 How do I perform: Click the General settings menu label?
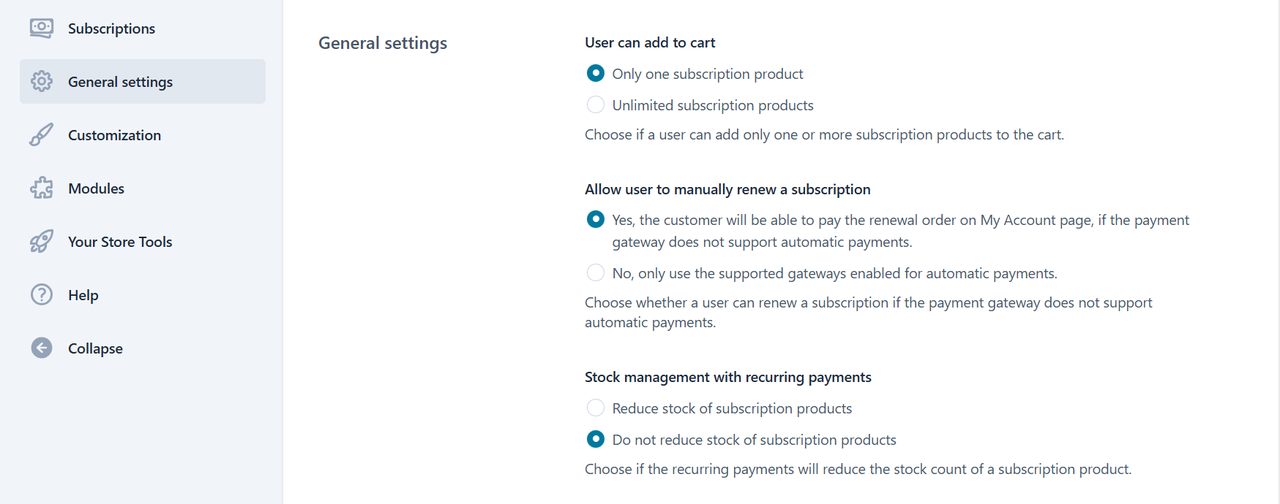click(120, 82)
